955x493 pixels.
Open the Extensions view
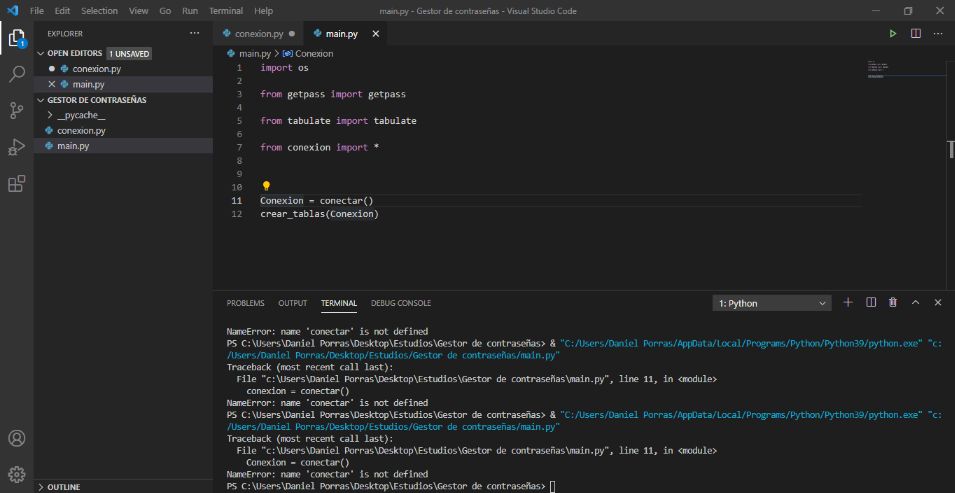[17, 184]
